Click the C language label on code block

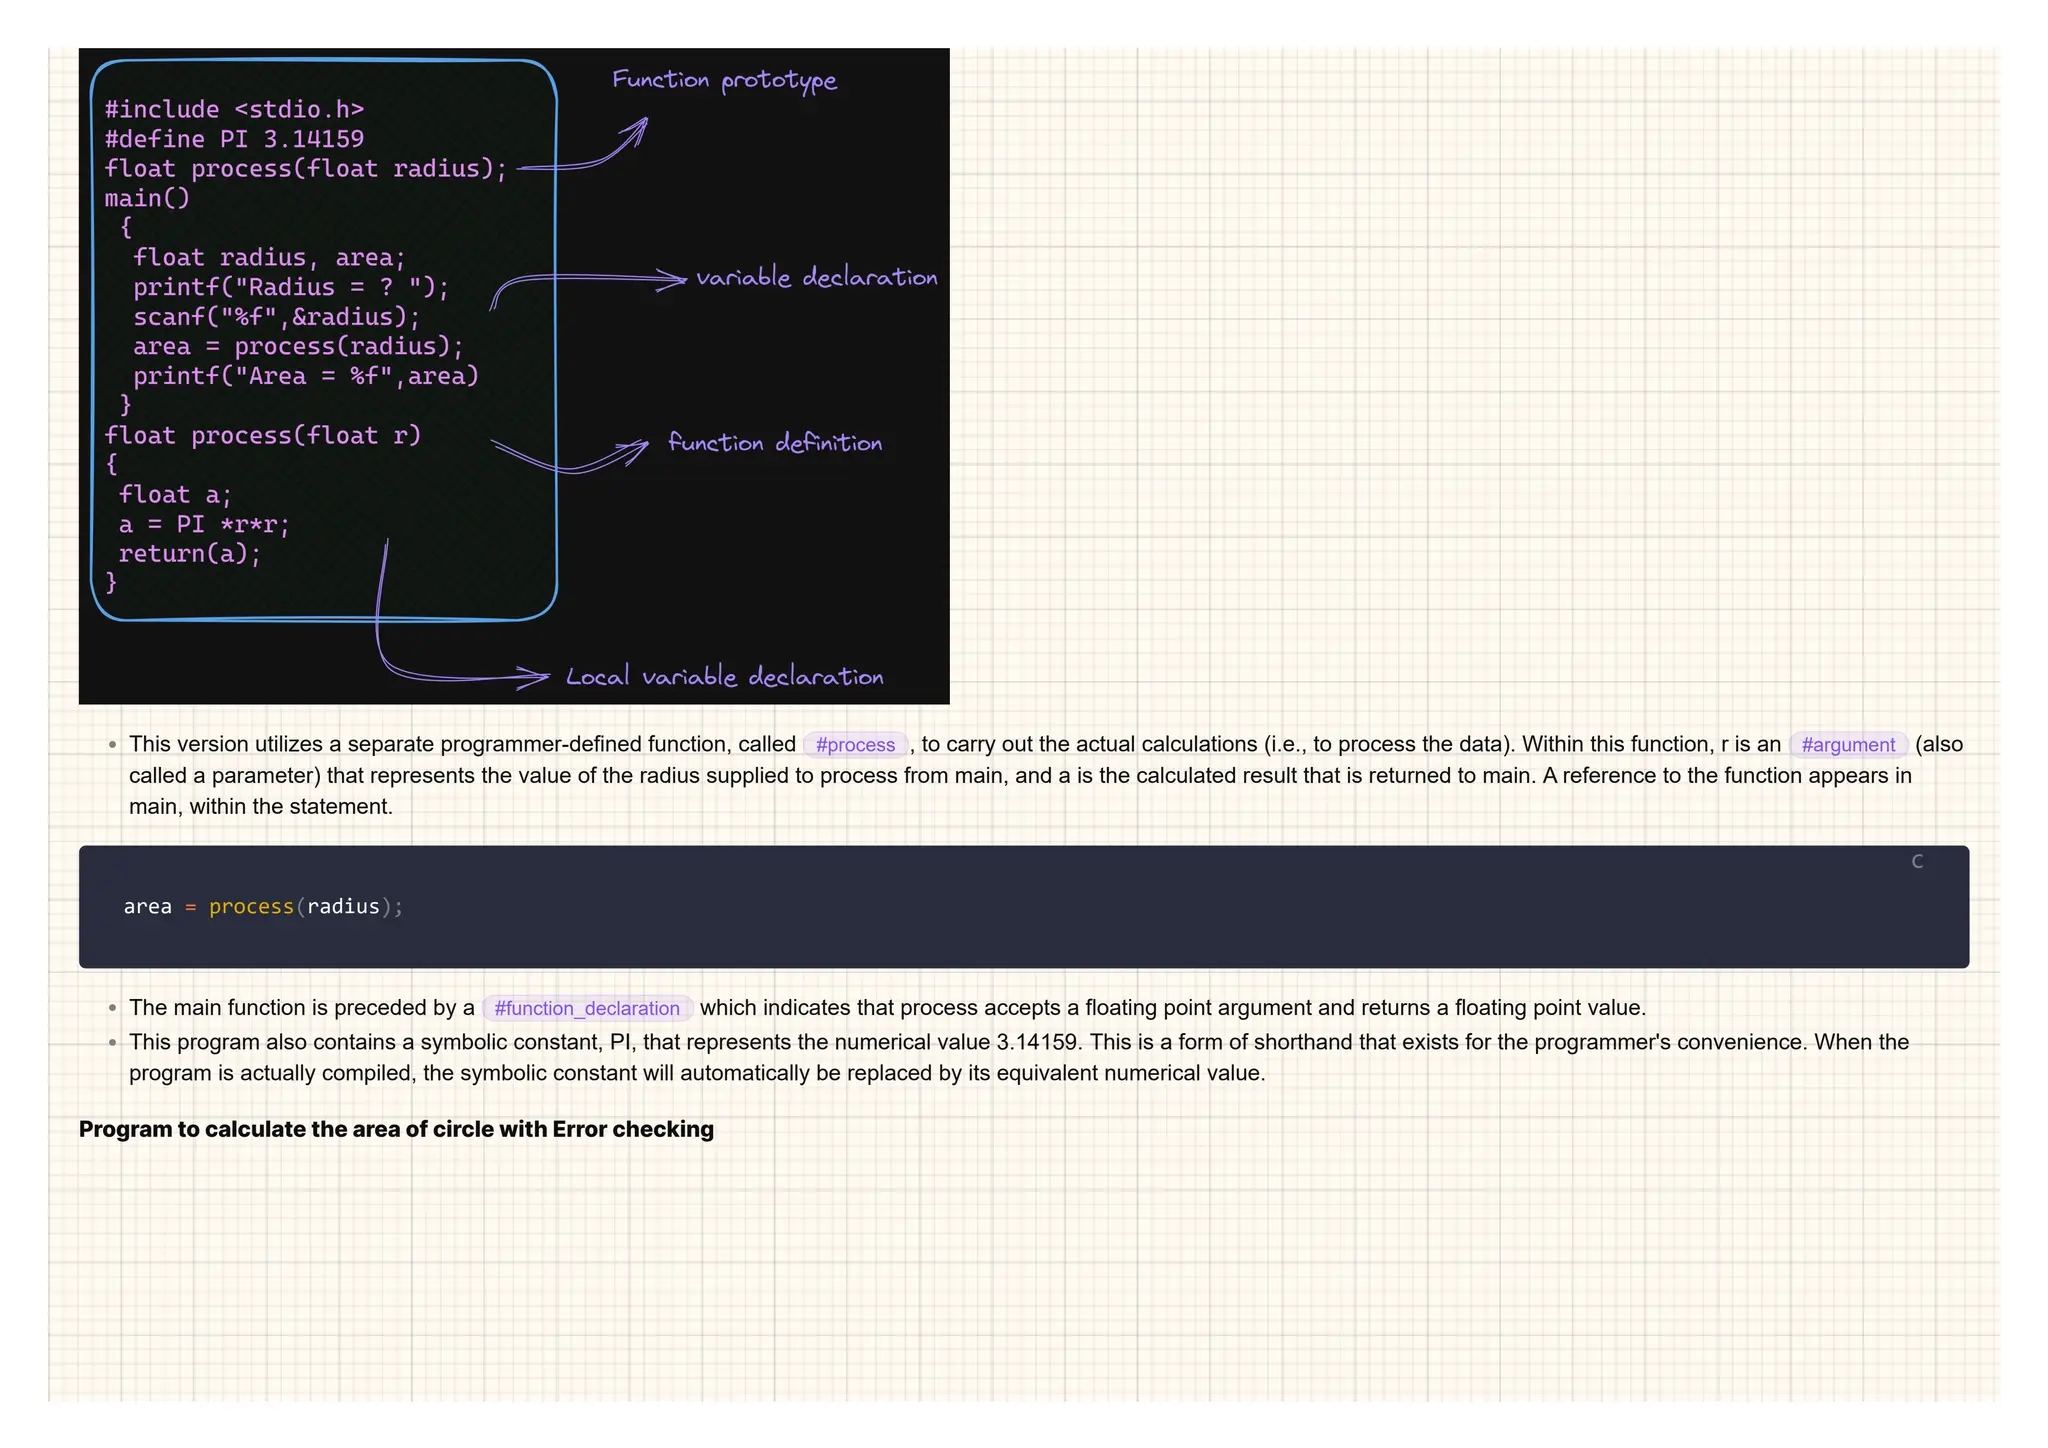point(1917,861)
